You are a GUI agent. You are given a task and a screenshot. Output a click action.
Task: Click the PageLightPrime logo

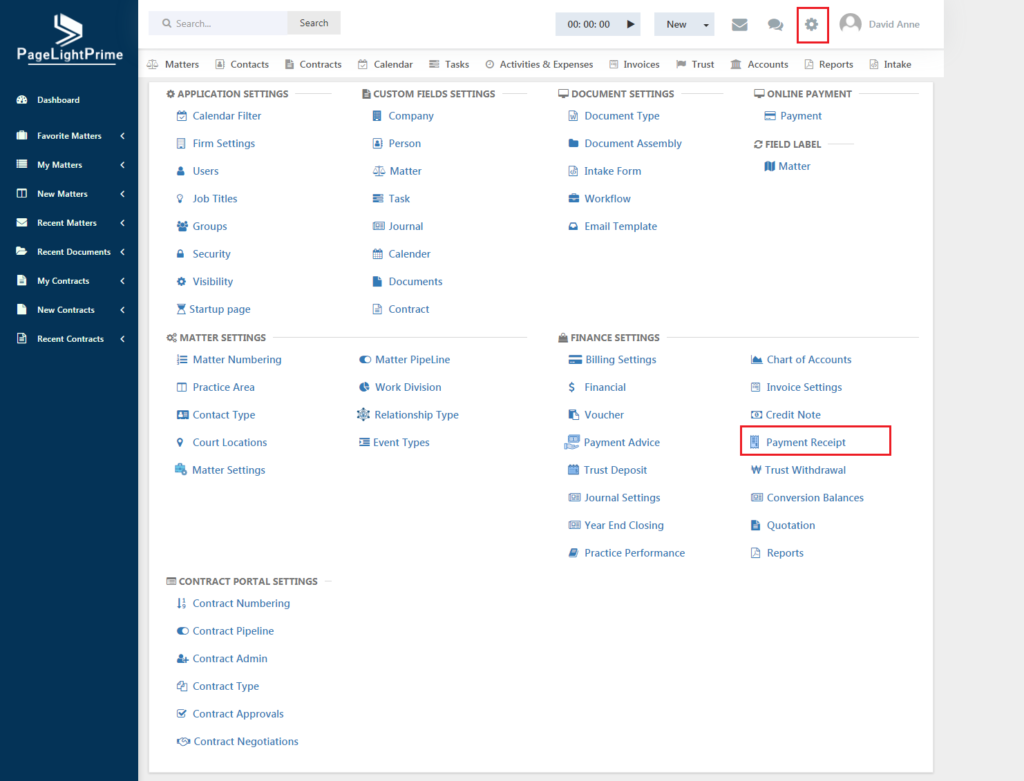[69, 39]
